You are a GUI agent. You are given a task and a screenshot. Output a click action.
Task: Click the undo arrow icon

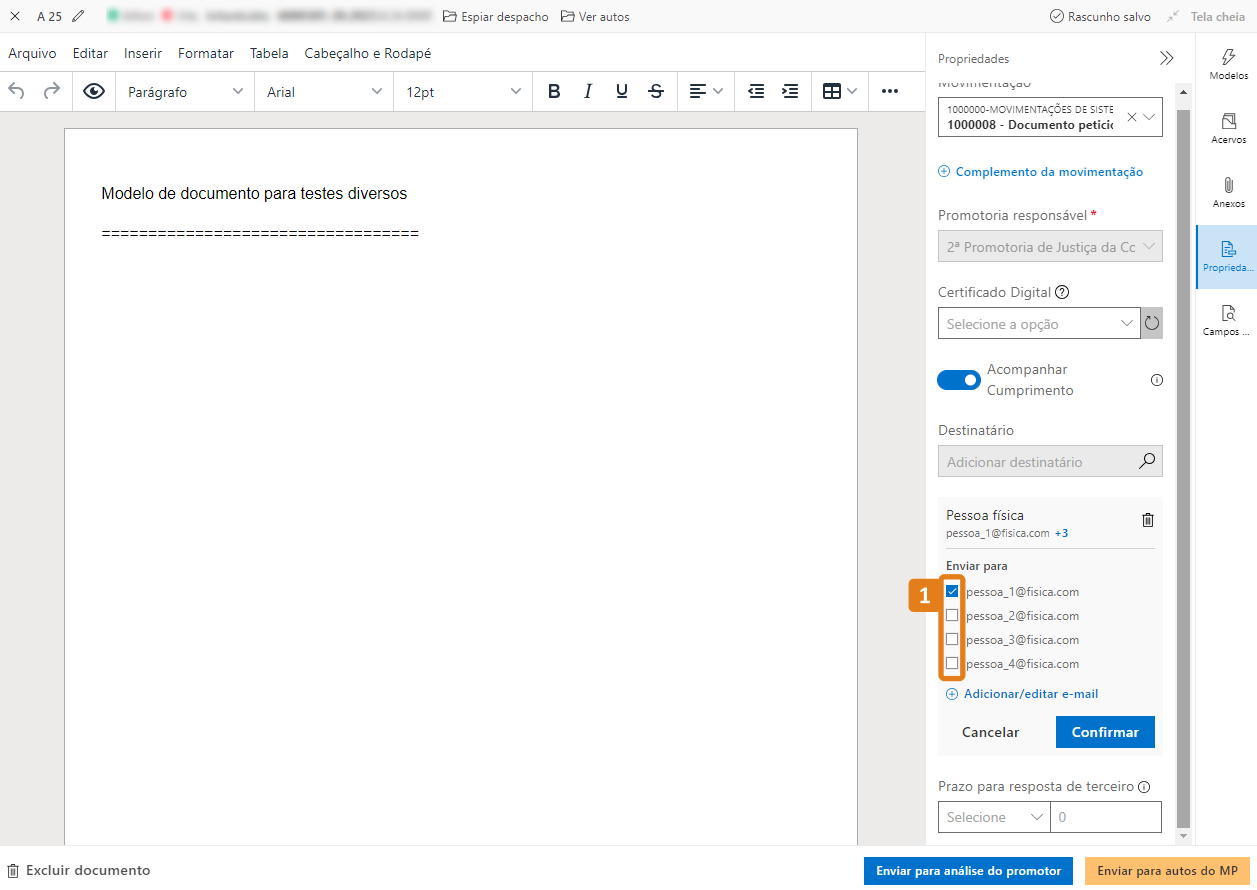(17, 91)
